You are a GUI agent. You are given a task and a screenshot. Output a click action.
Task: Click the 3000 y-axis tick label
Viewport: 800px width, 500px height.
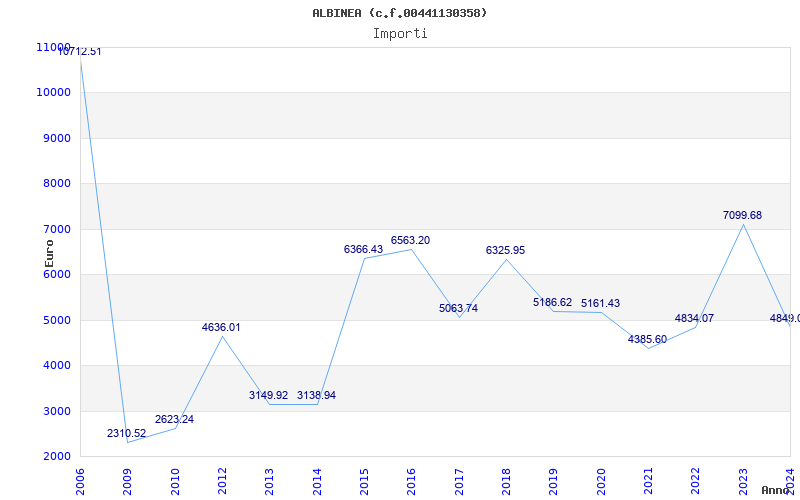point(56,411)
